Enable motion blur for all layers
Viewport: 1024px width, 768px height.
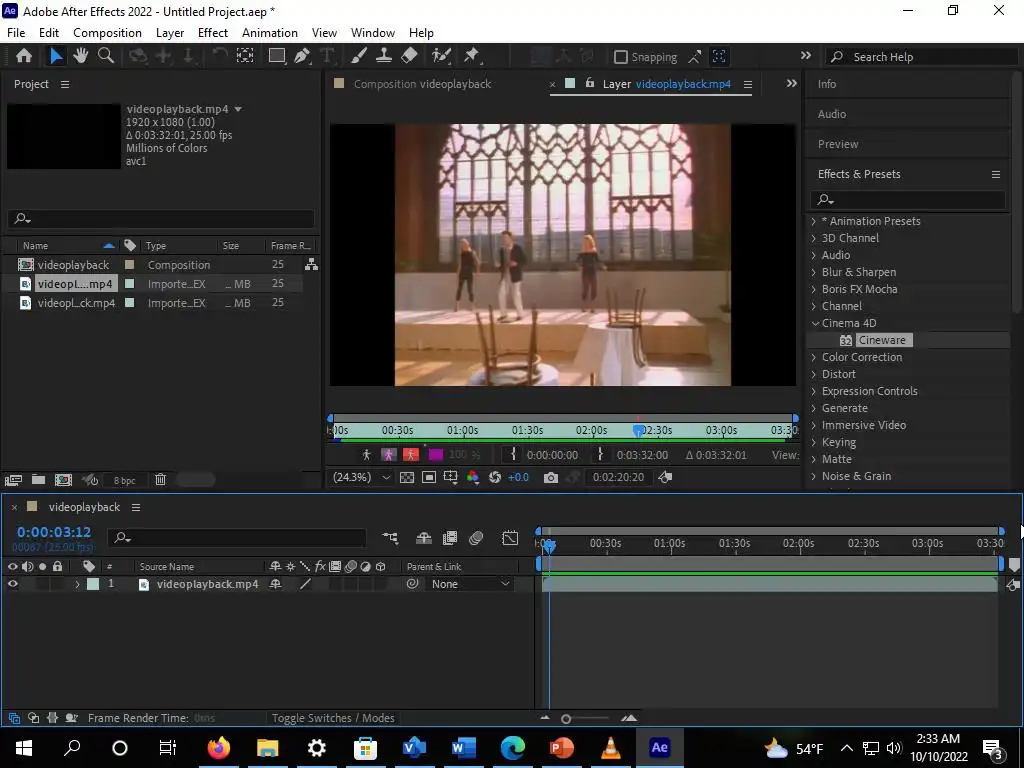pyautogui.click(x=476, y=538)
